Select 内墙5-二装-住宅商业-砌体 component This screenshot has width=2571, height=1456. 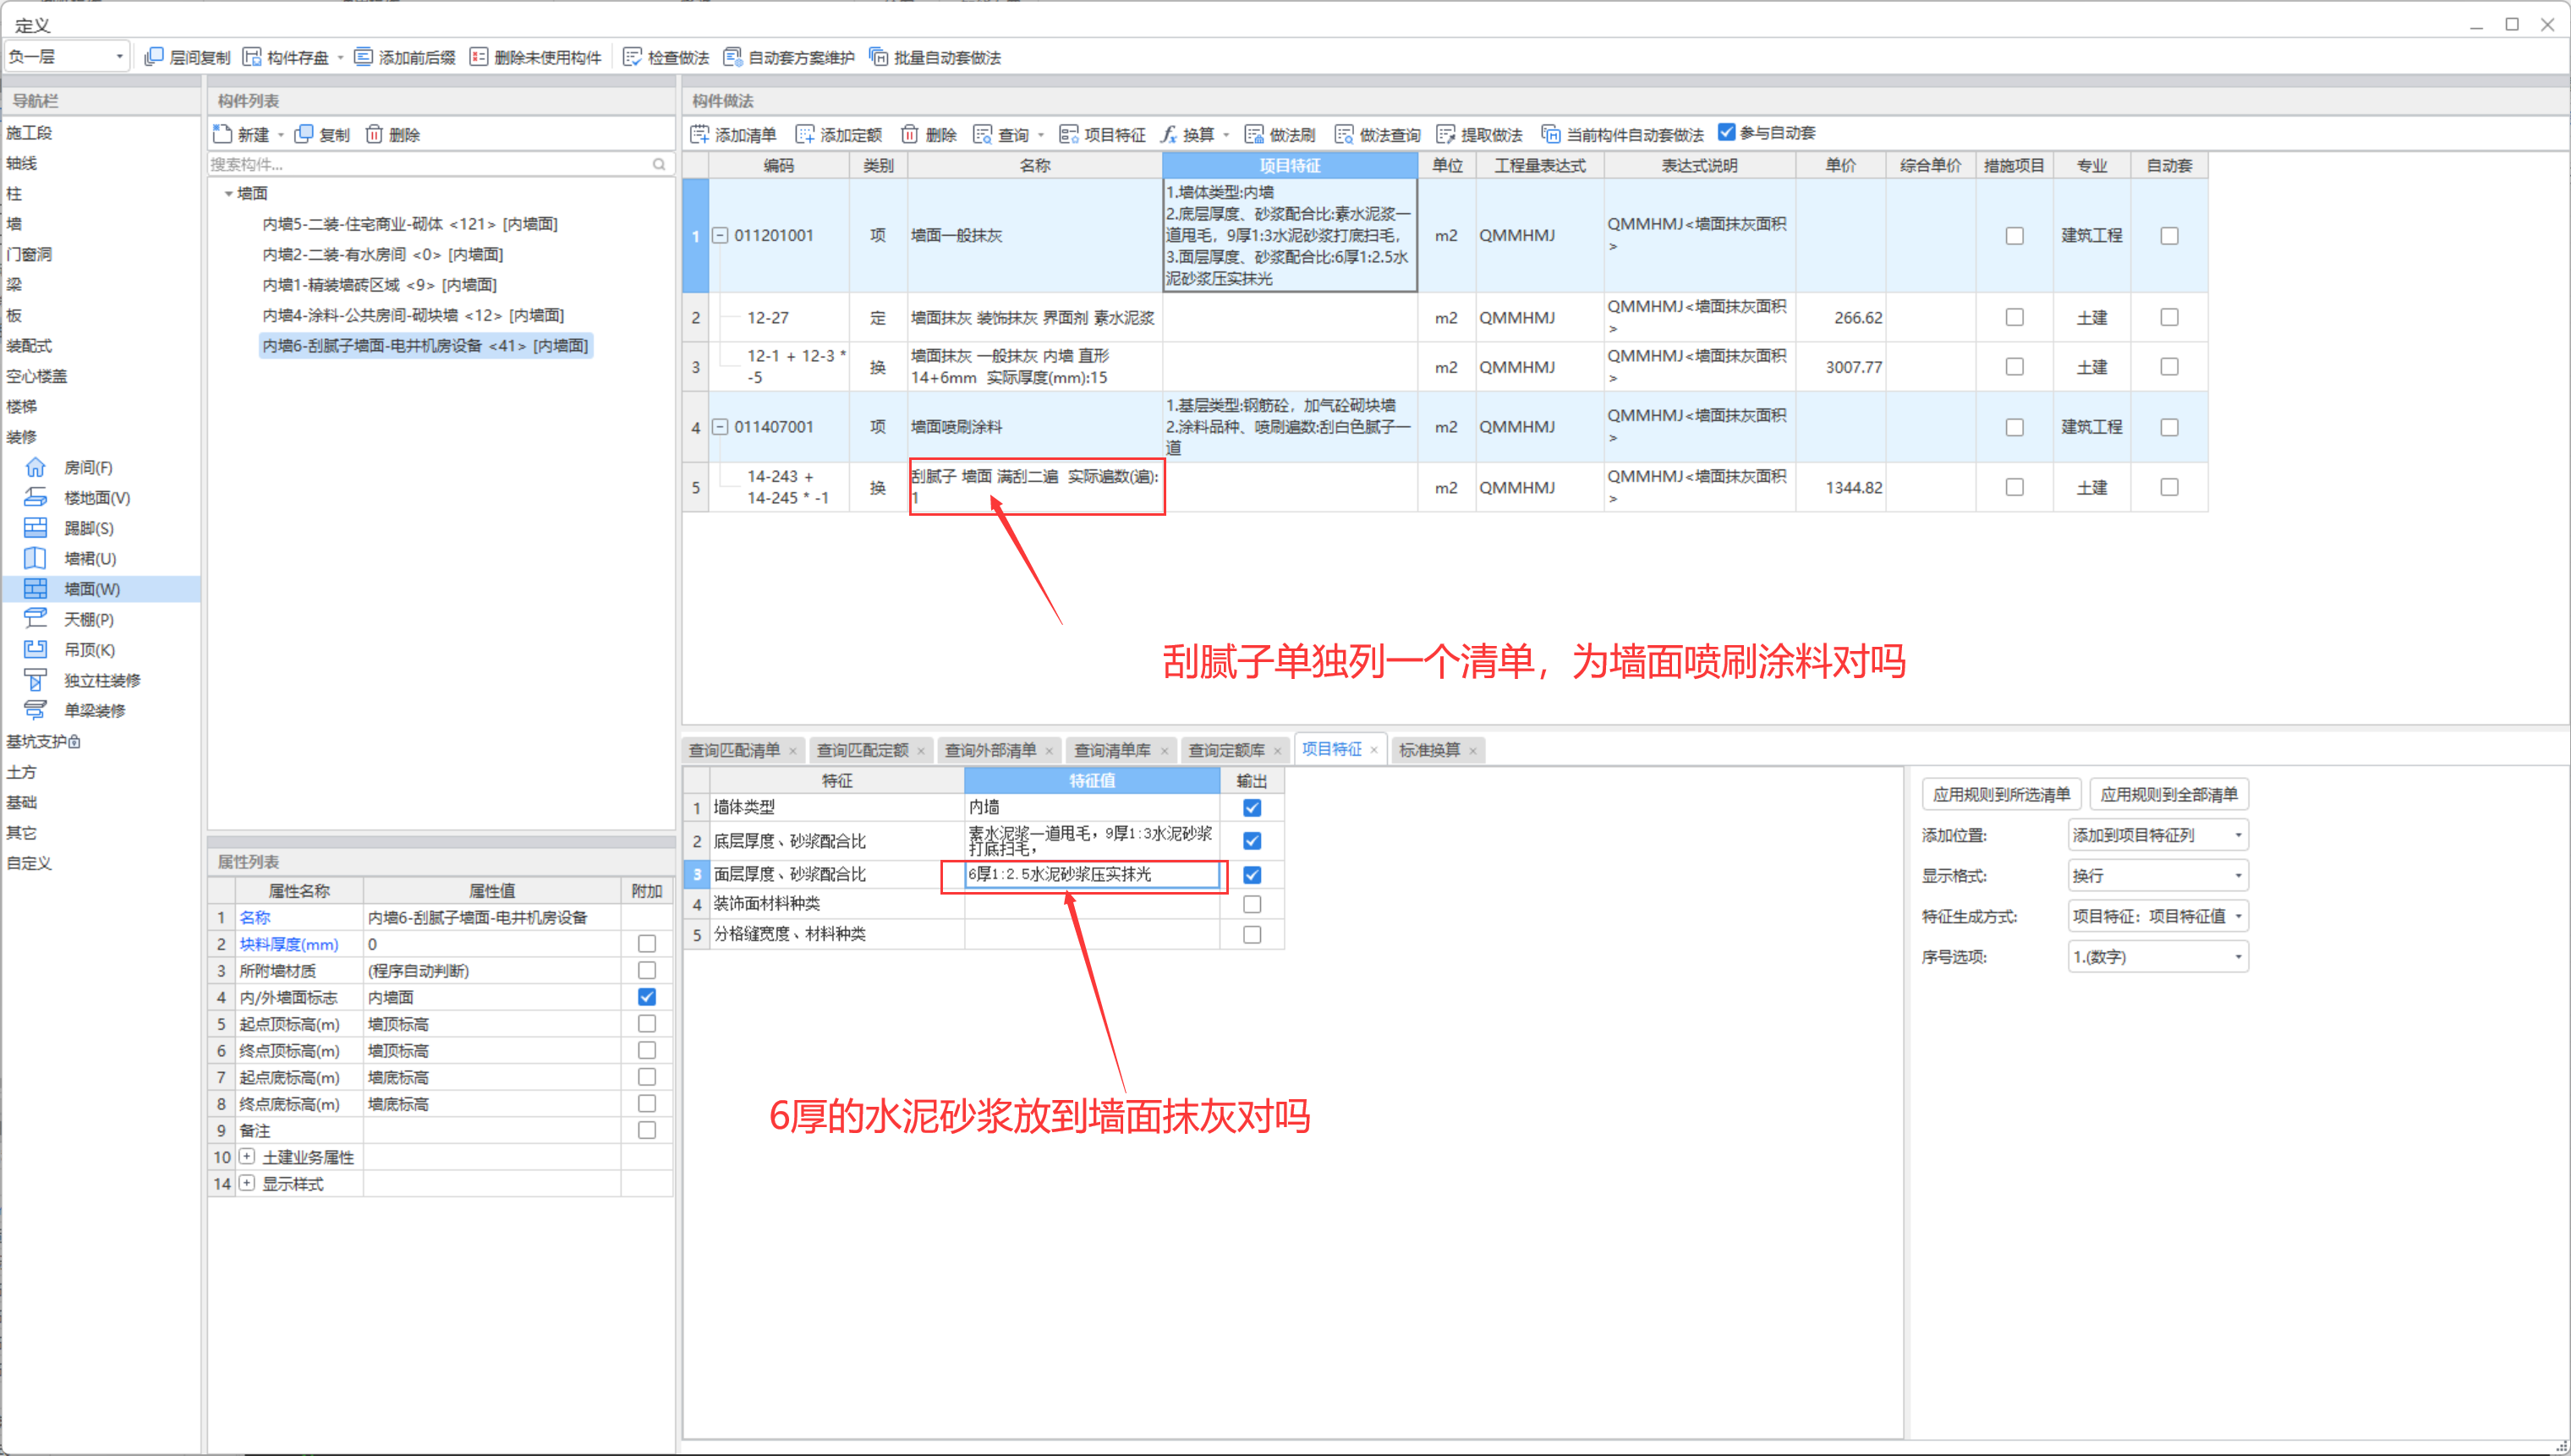coord(410,224)
